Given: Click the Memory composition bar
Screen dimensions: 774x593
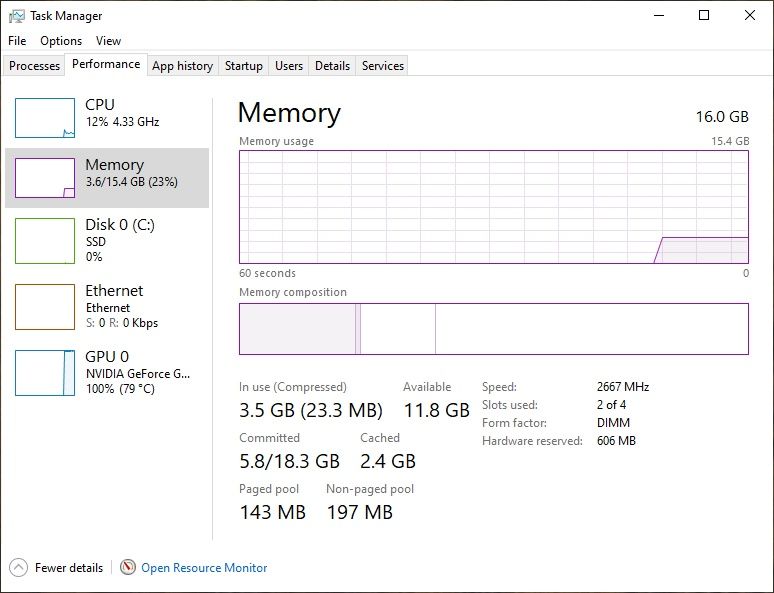Looking at the screenshot, I should pyautogui.click(x=493, y=329).
